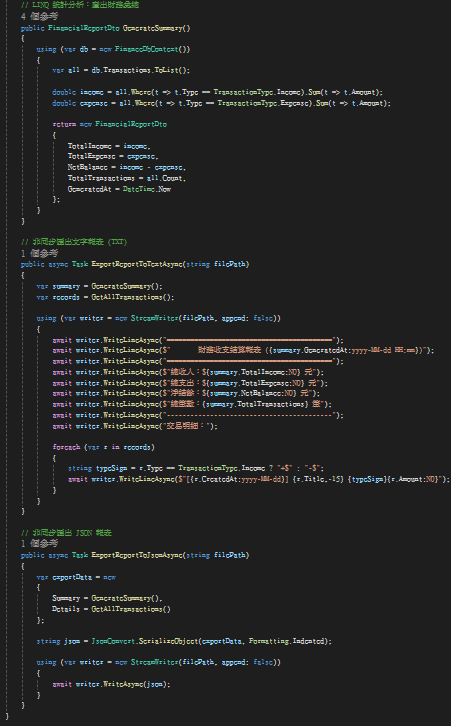Click the 'var summary = GenerateSummary();' line
The height and width of the screenshot is (726, 451).
[100, 287]
